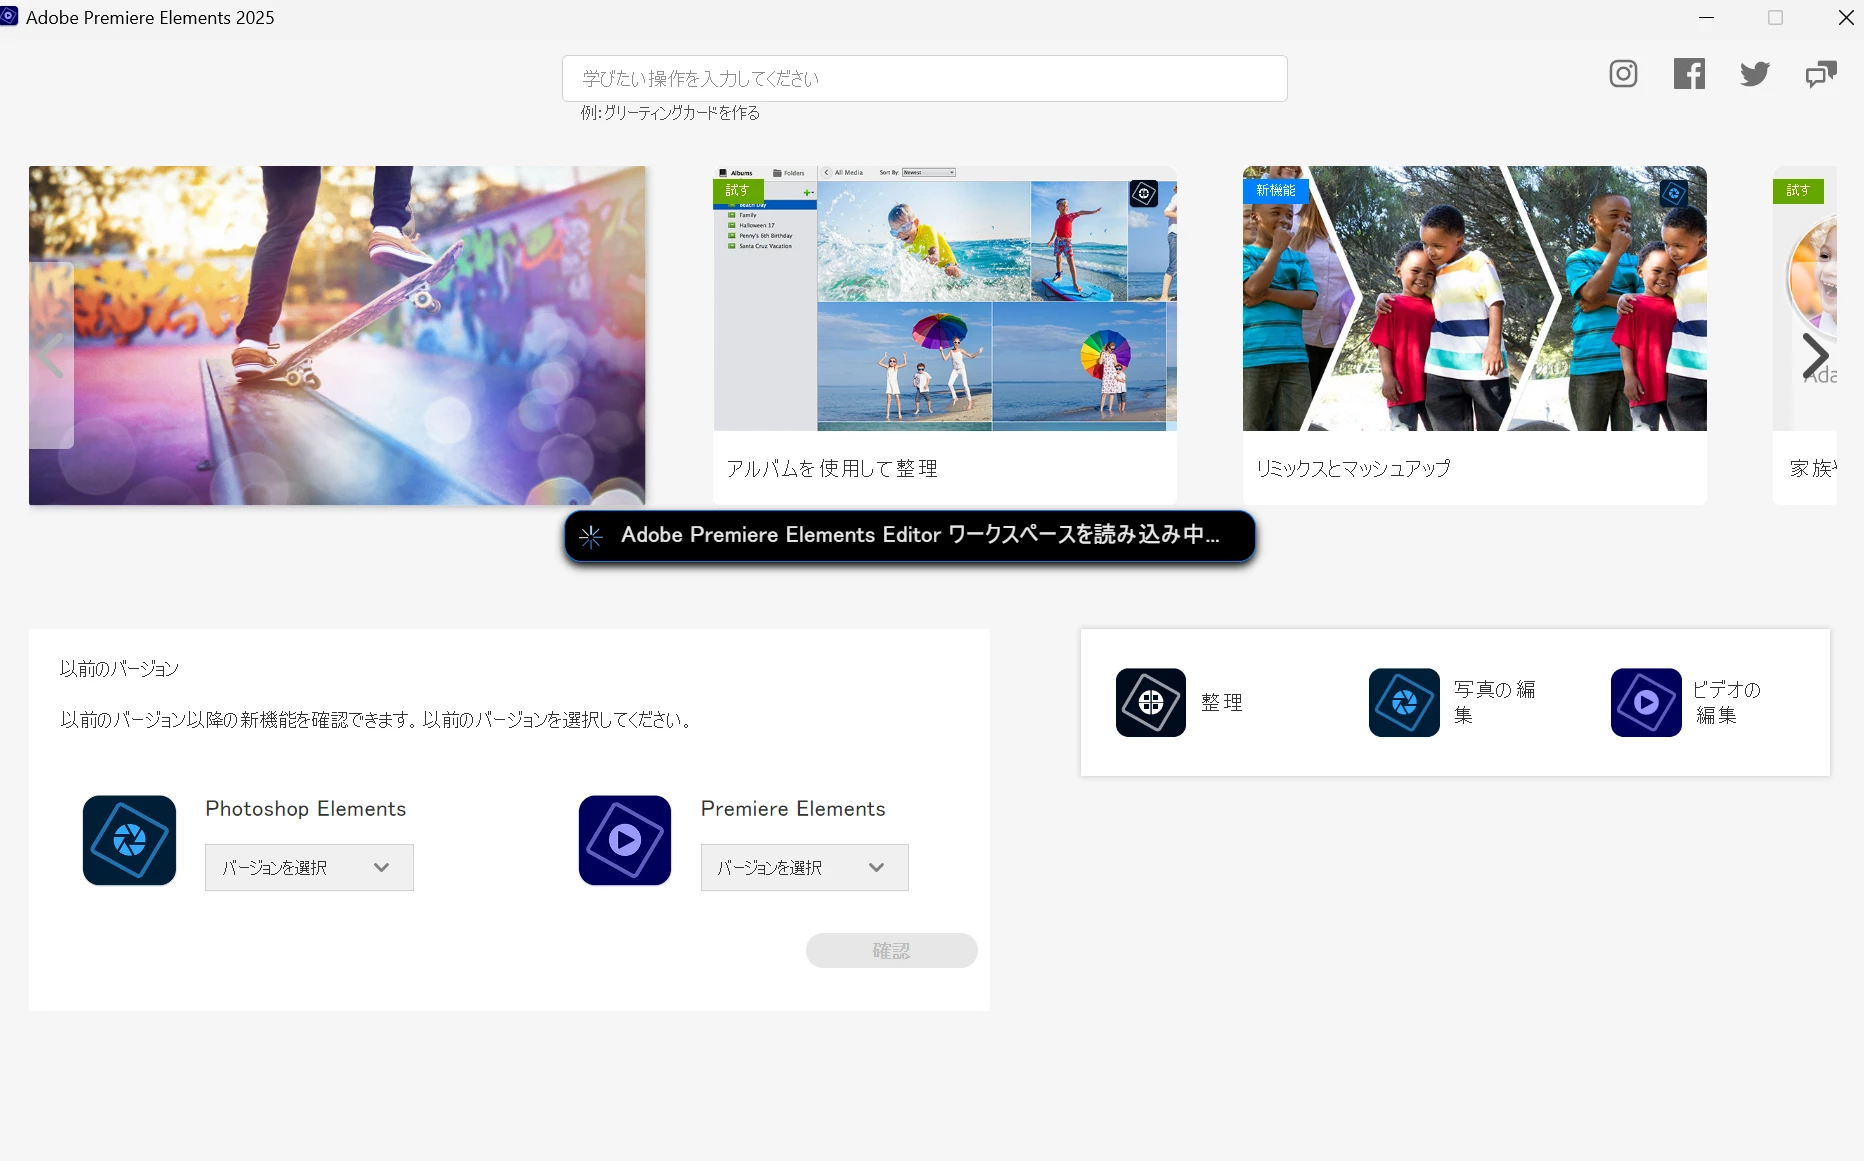Image resolution: width=1864 pixels, height=1161 pixels.
Task: Launch the Video Editor (ビデオの編集) icon
Action: [x=1646, y=703]
